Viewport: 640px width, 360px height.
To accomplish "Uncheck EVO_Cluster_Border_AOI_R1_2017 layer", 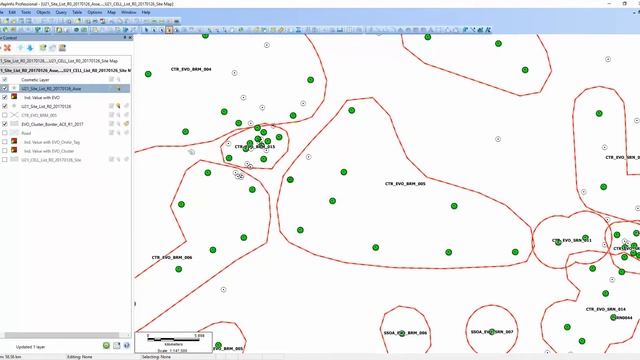I will pos(5,124).
